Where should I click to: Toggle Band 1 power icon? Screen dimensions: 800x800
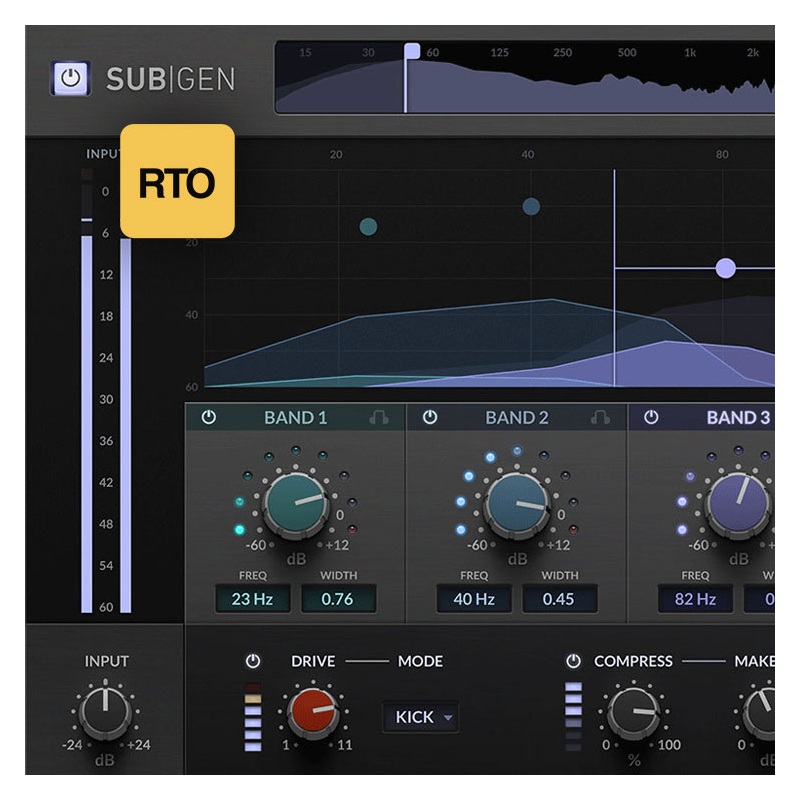click(208, 418)
